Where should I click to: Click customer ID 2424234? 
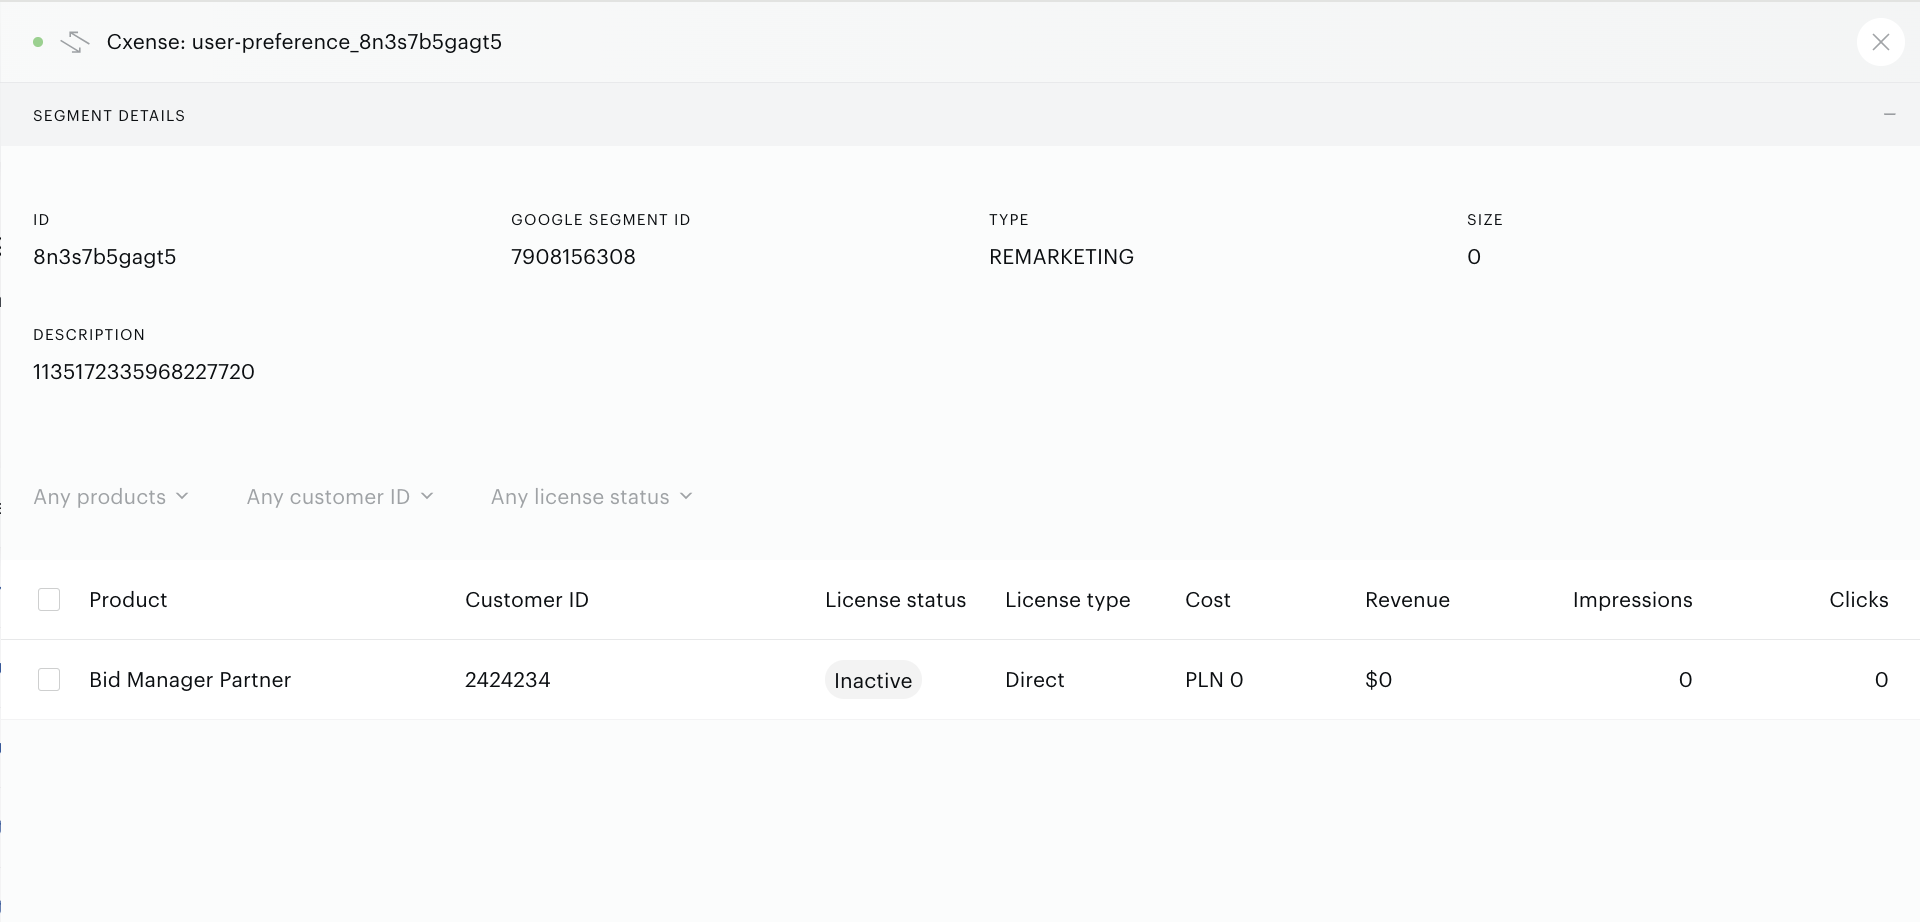507,680
